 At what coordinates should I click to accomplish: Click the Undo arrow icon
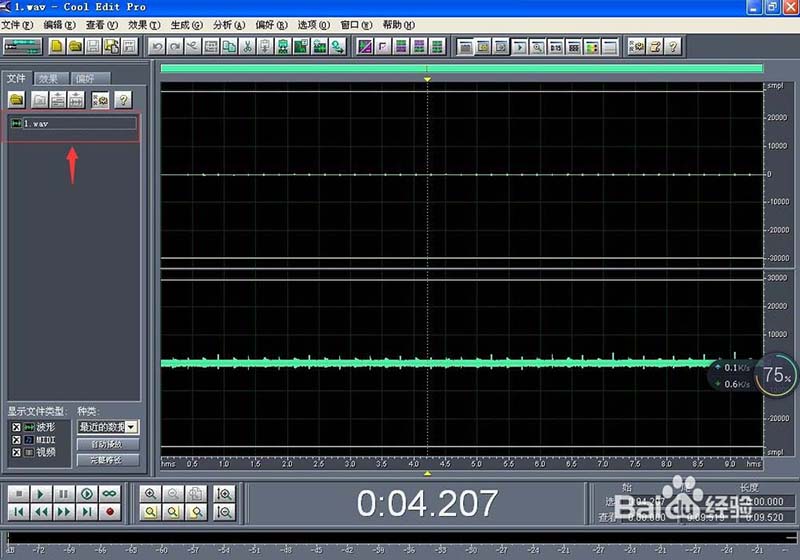click(157, 47)
